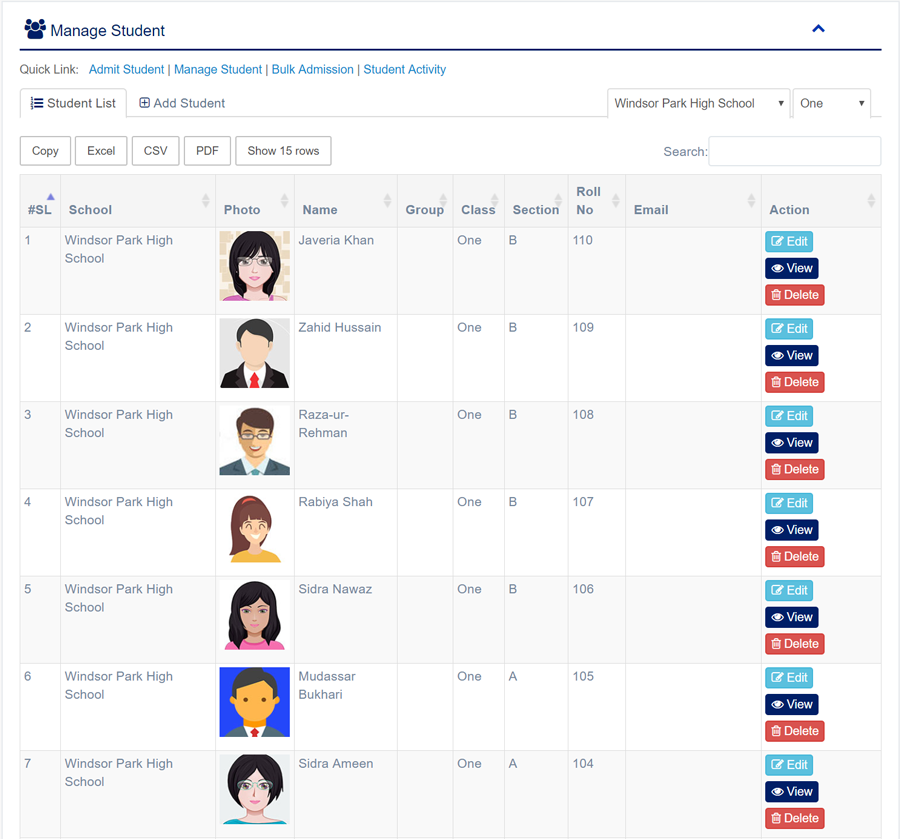Select the Student List tab
900x839 pixels.
(73, 103)
